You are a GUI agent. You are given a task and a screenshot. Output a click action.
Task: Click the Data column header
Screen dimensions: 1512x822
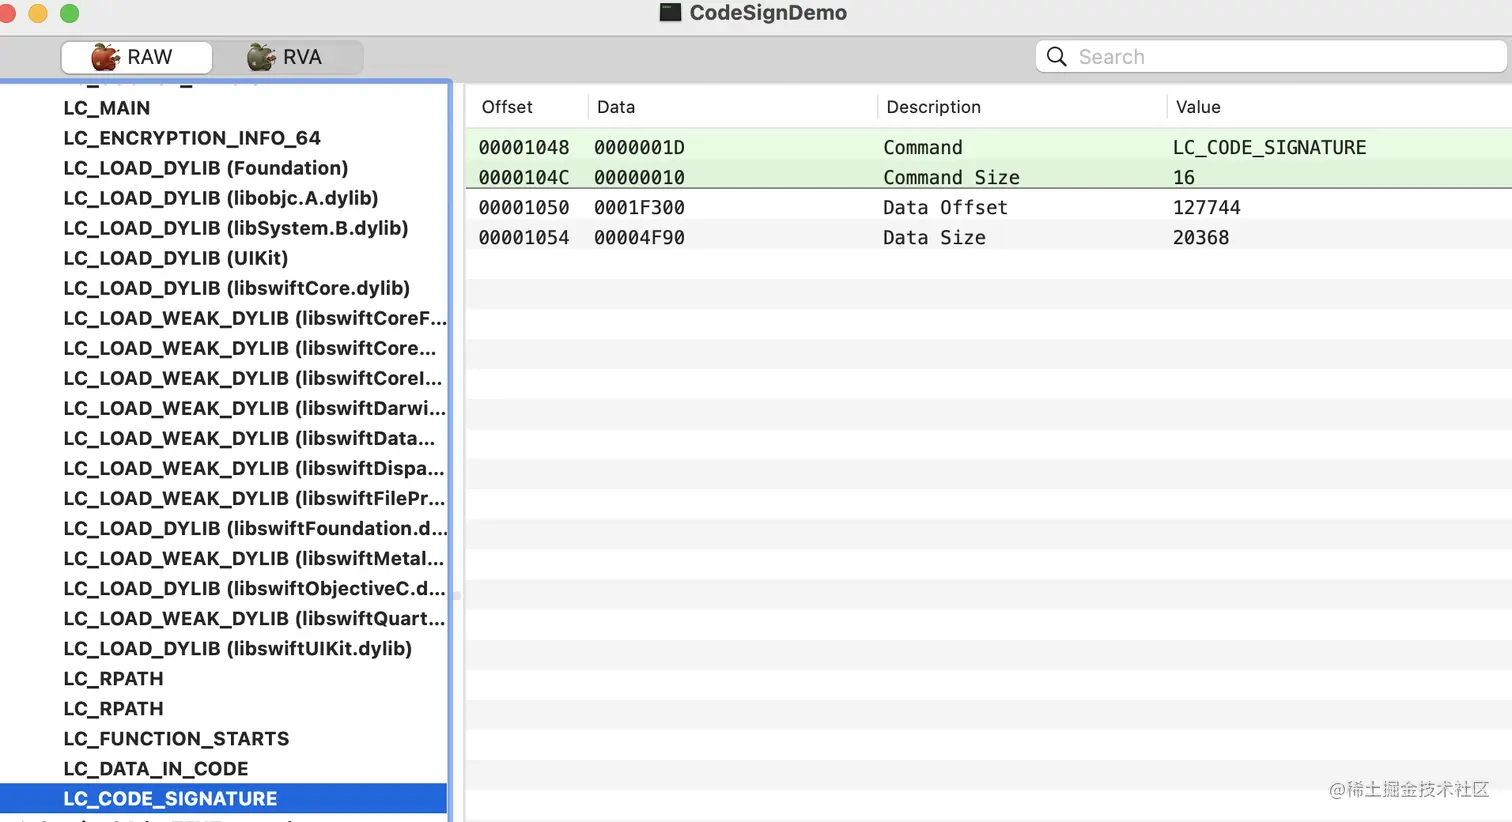point(616,107)
